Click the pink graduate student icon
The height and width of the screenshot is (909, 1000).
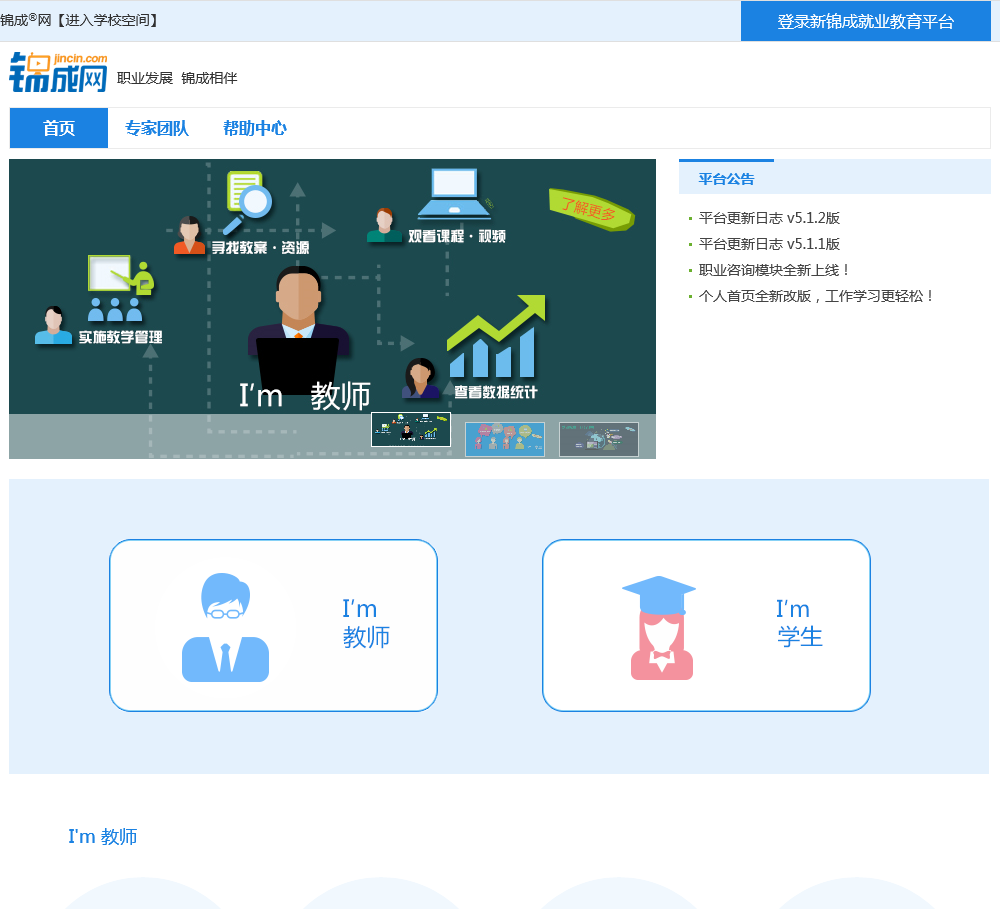click(x=659, y=628)
